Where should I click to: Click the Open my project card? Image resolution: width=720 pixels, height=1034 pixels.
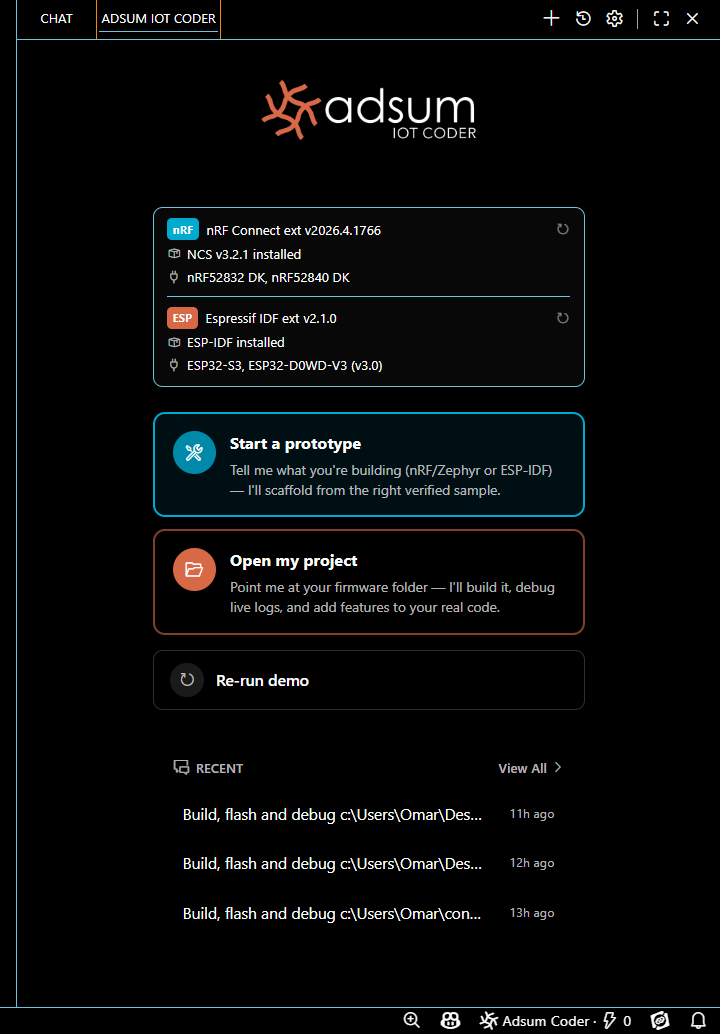[369, 582]
